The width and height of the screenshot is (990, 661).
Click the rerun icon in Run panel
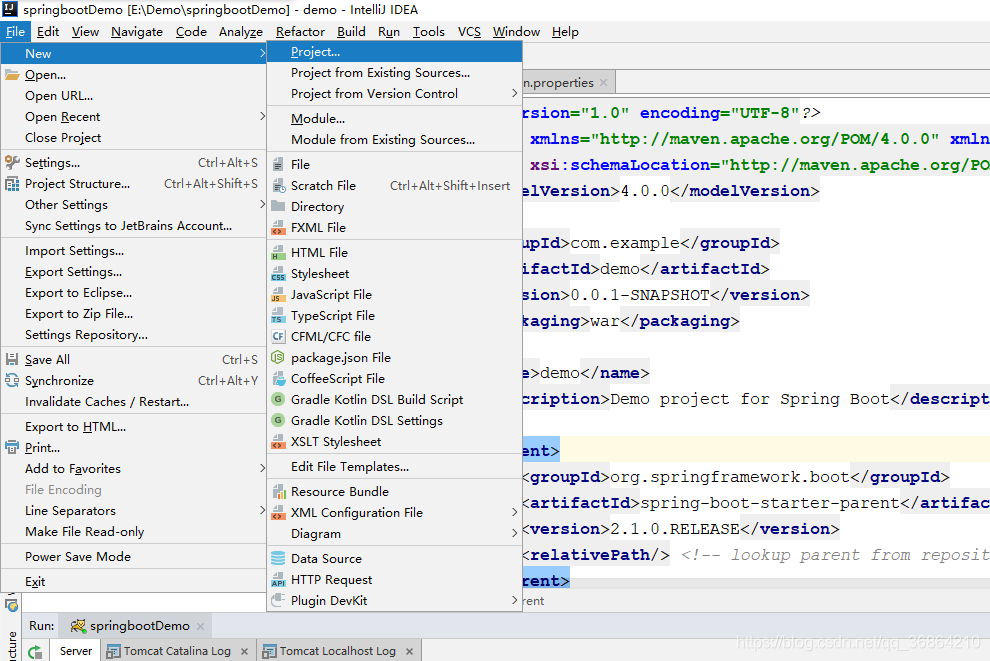(x=35, y=652)
